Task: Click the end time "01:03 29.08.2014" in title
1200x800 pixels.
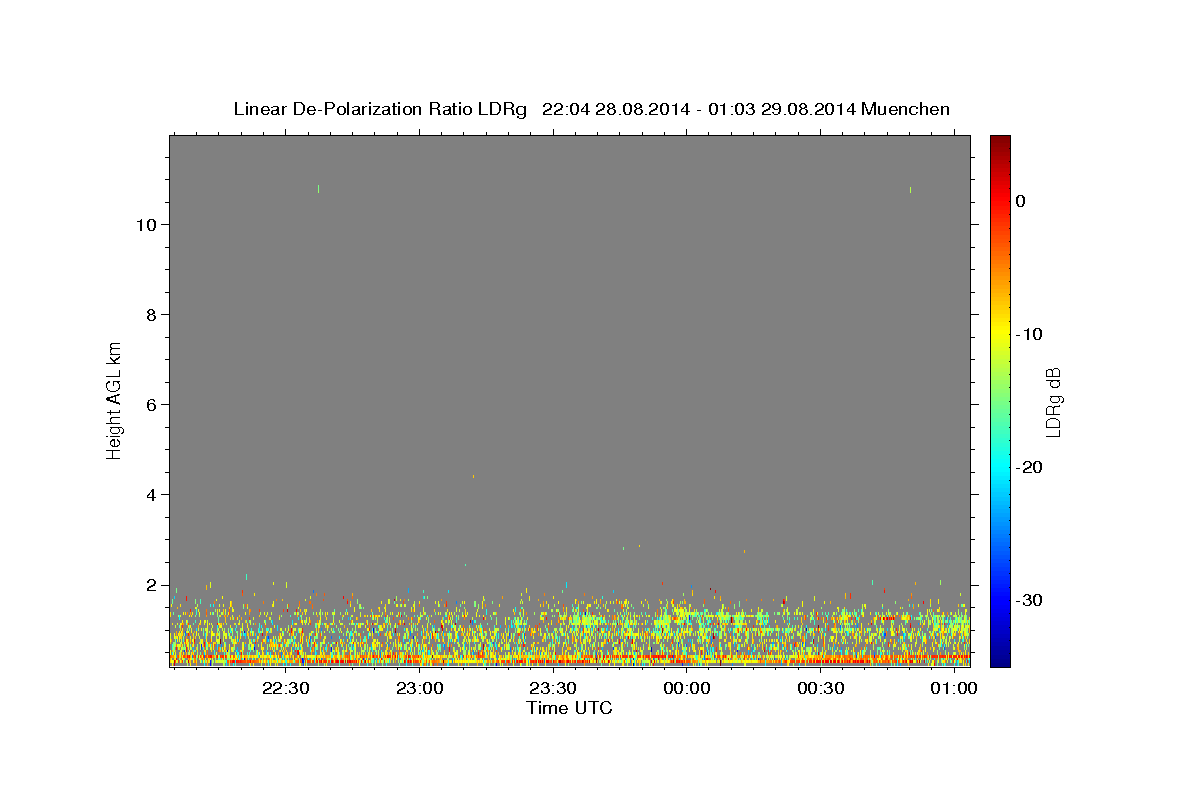Action: pos(781,109)
